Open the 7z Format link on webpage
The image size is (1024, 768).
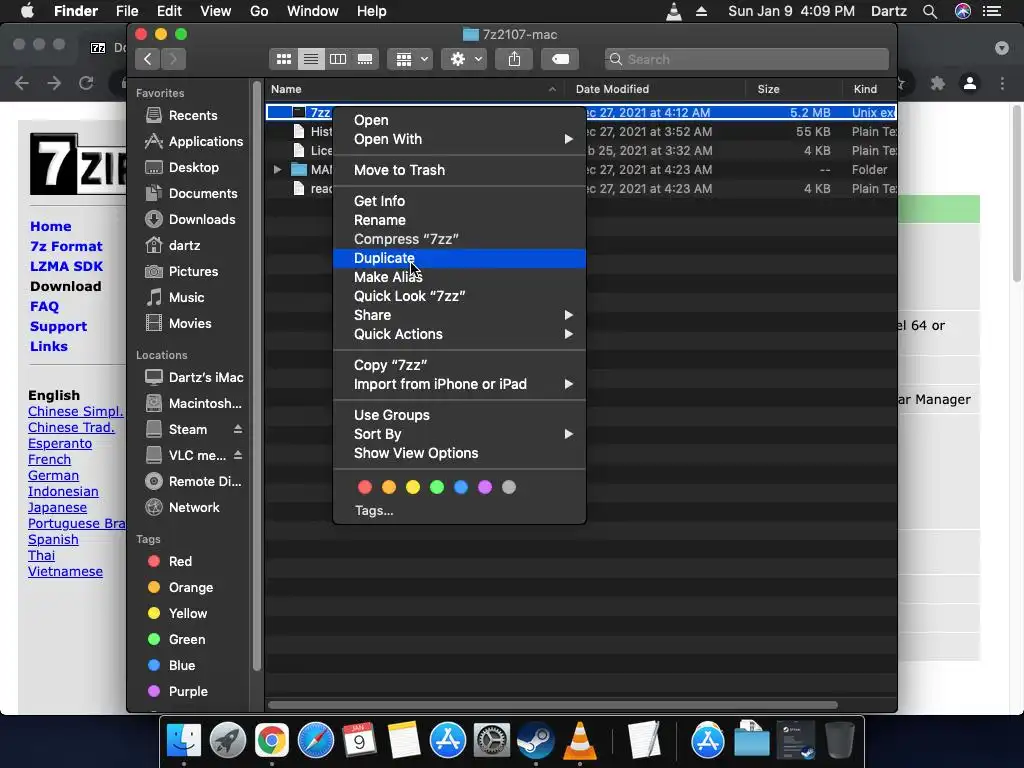pos(66,247)
